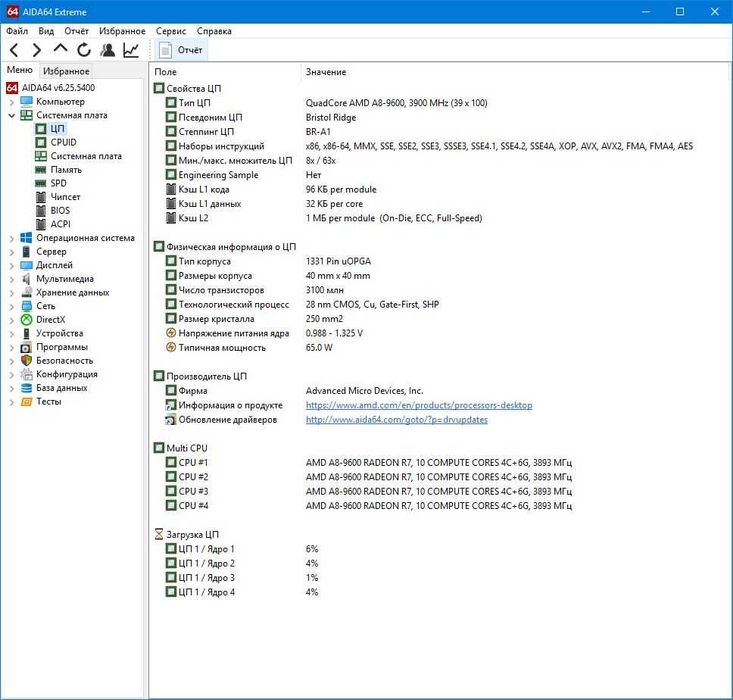
Task: Click the Мультимедиа speaker icon
Action: [27, 279]
